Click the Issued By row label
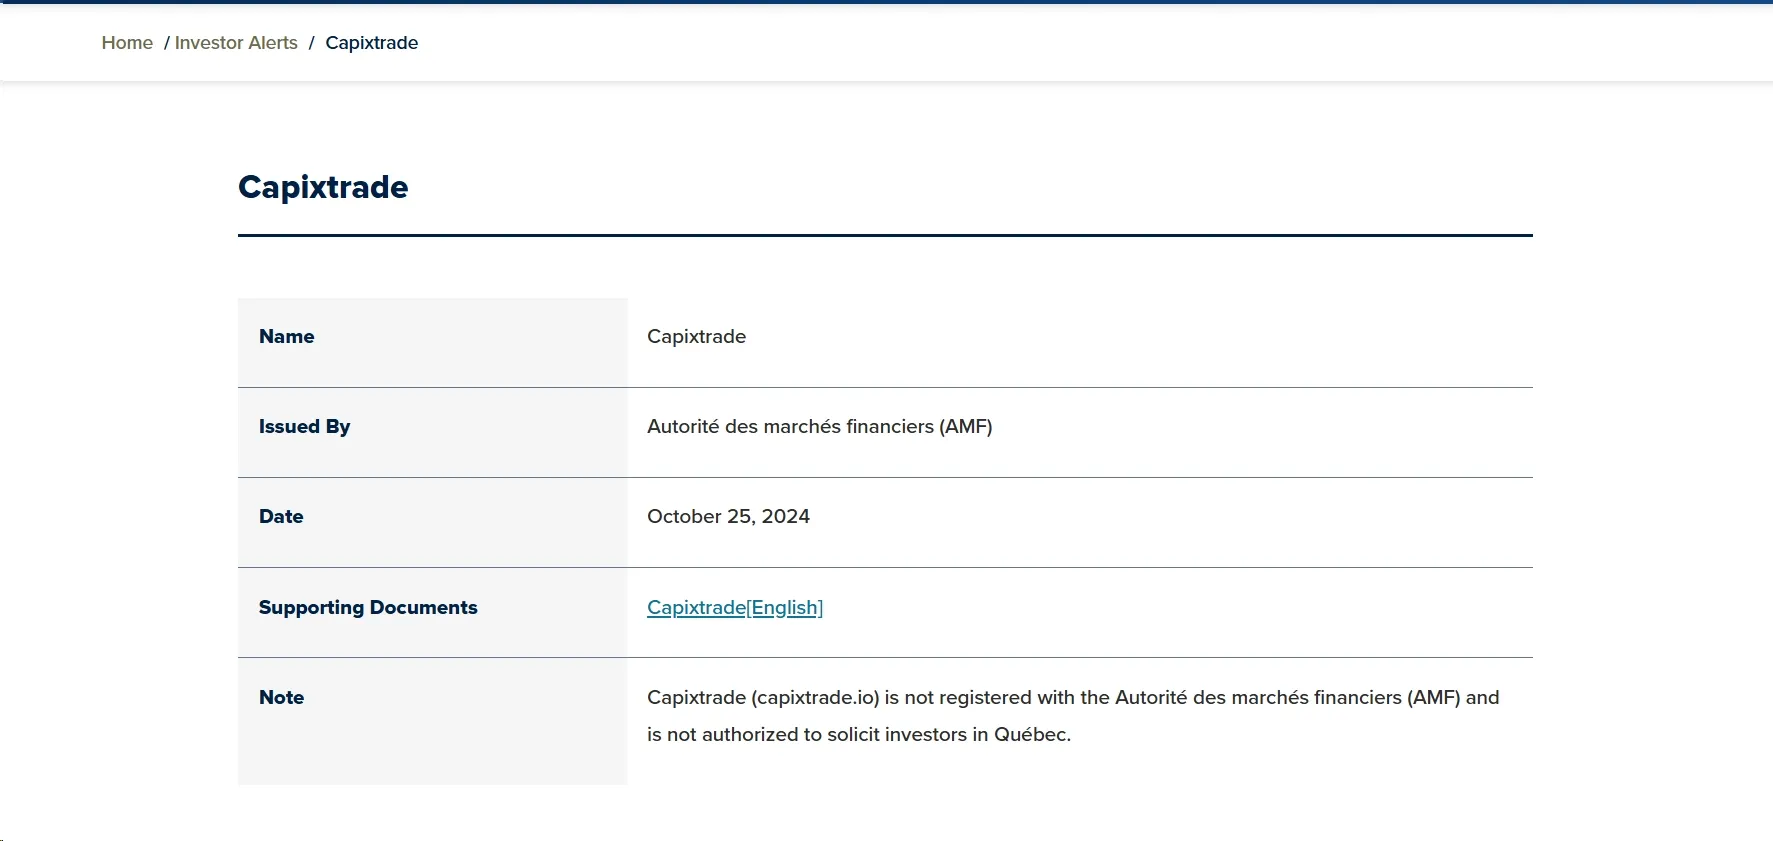Viewport: 1773px width, 841px height. point(305,427)
